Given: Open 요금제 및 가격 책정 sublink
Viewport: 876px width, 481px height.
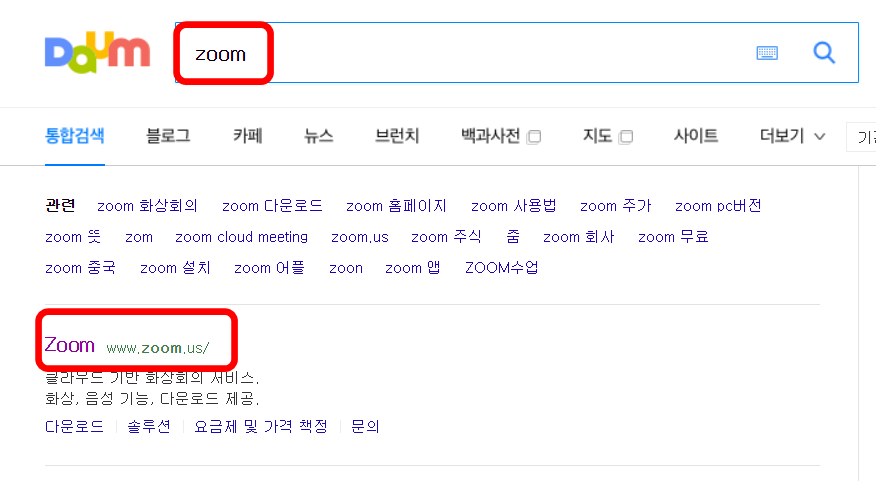Looking at the screenshot, I should tap(261, 427).
